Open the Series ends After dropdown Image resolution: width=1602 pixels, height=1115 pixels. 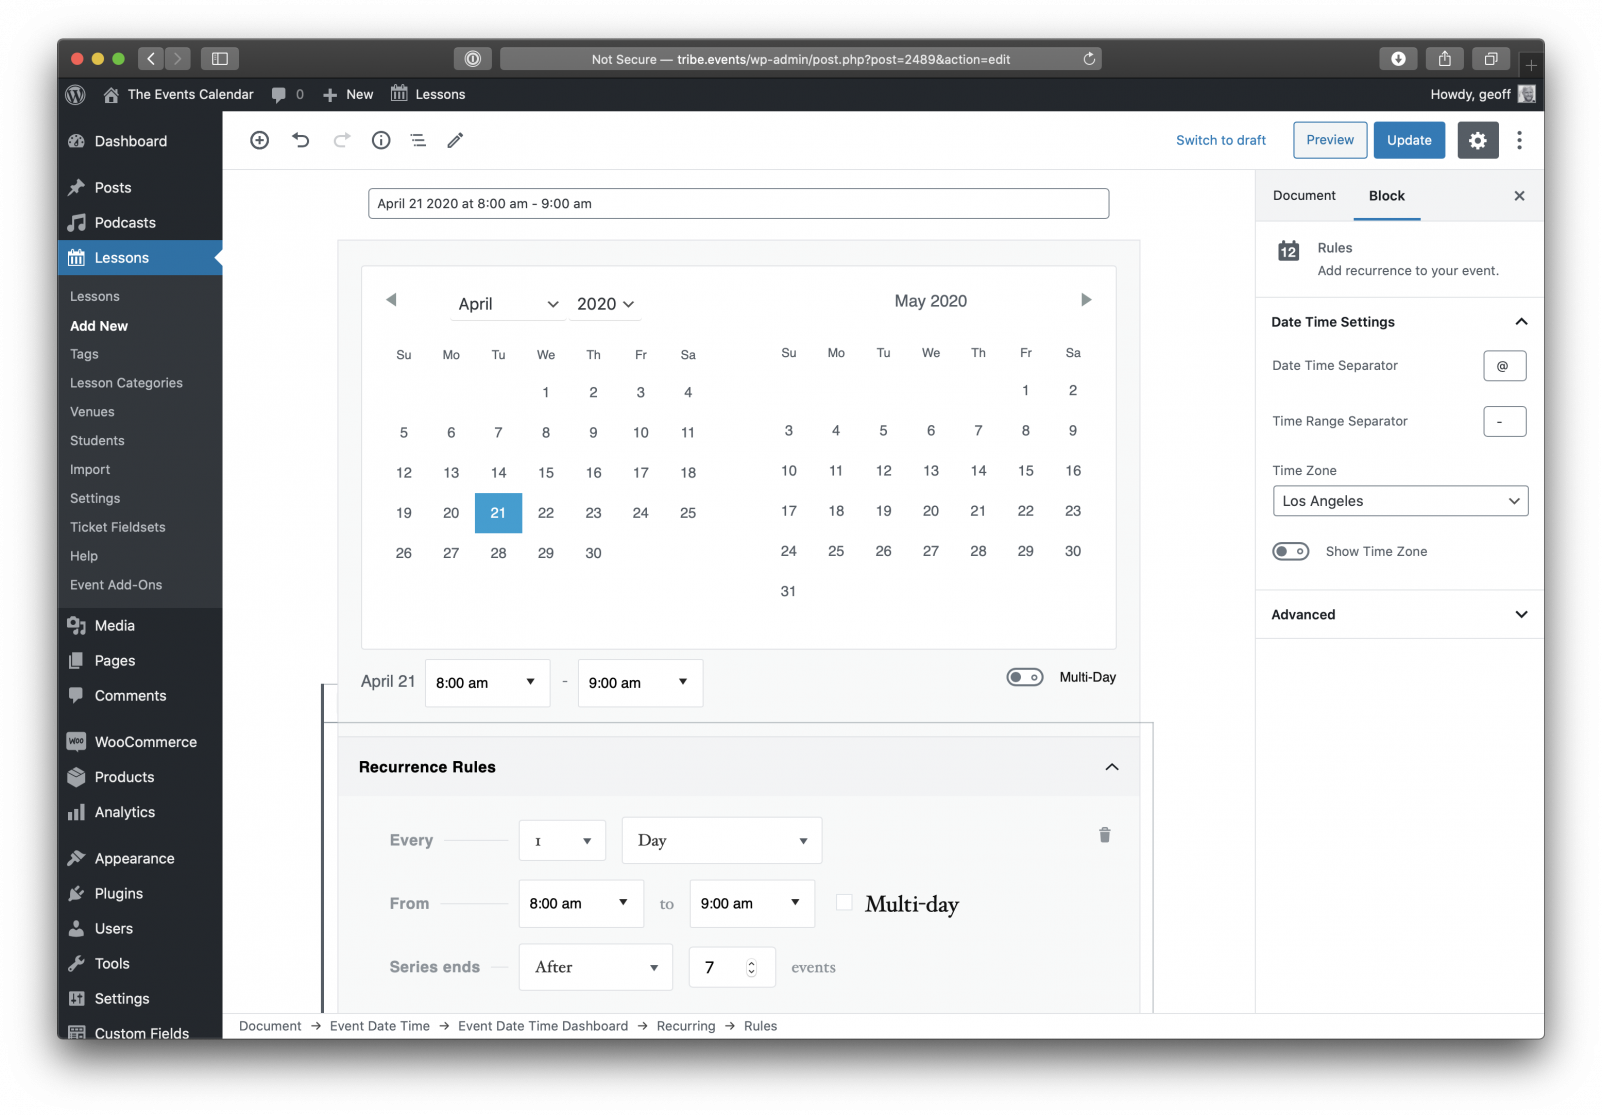(595, 967)
